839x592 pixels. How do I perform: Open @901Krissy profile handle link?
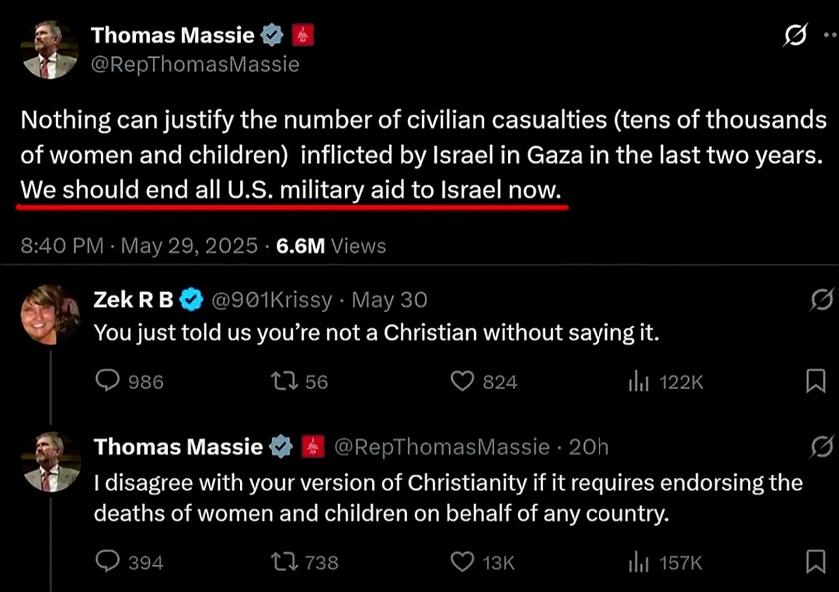[272, 300]
